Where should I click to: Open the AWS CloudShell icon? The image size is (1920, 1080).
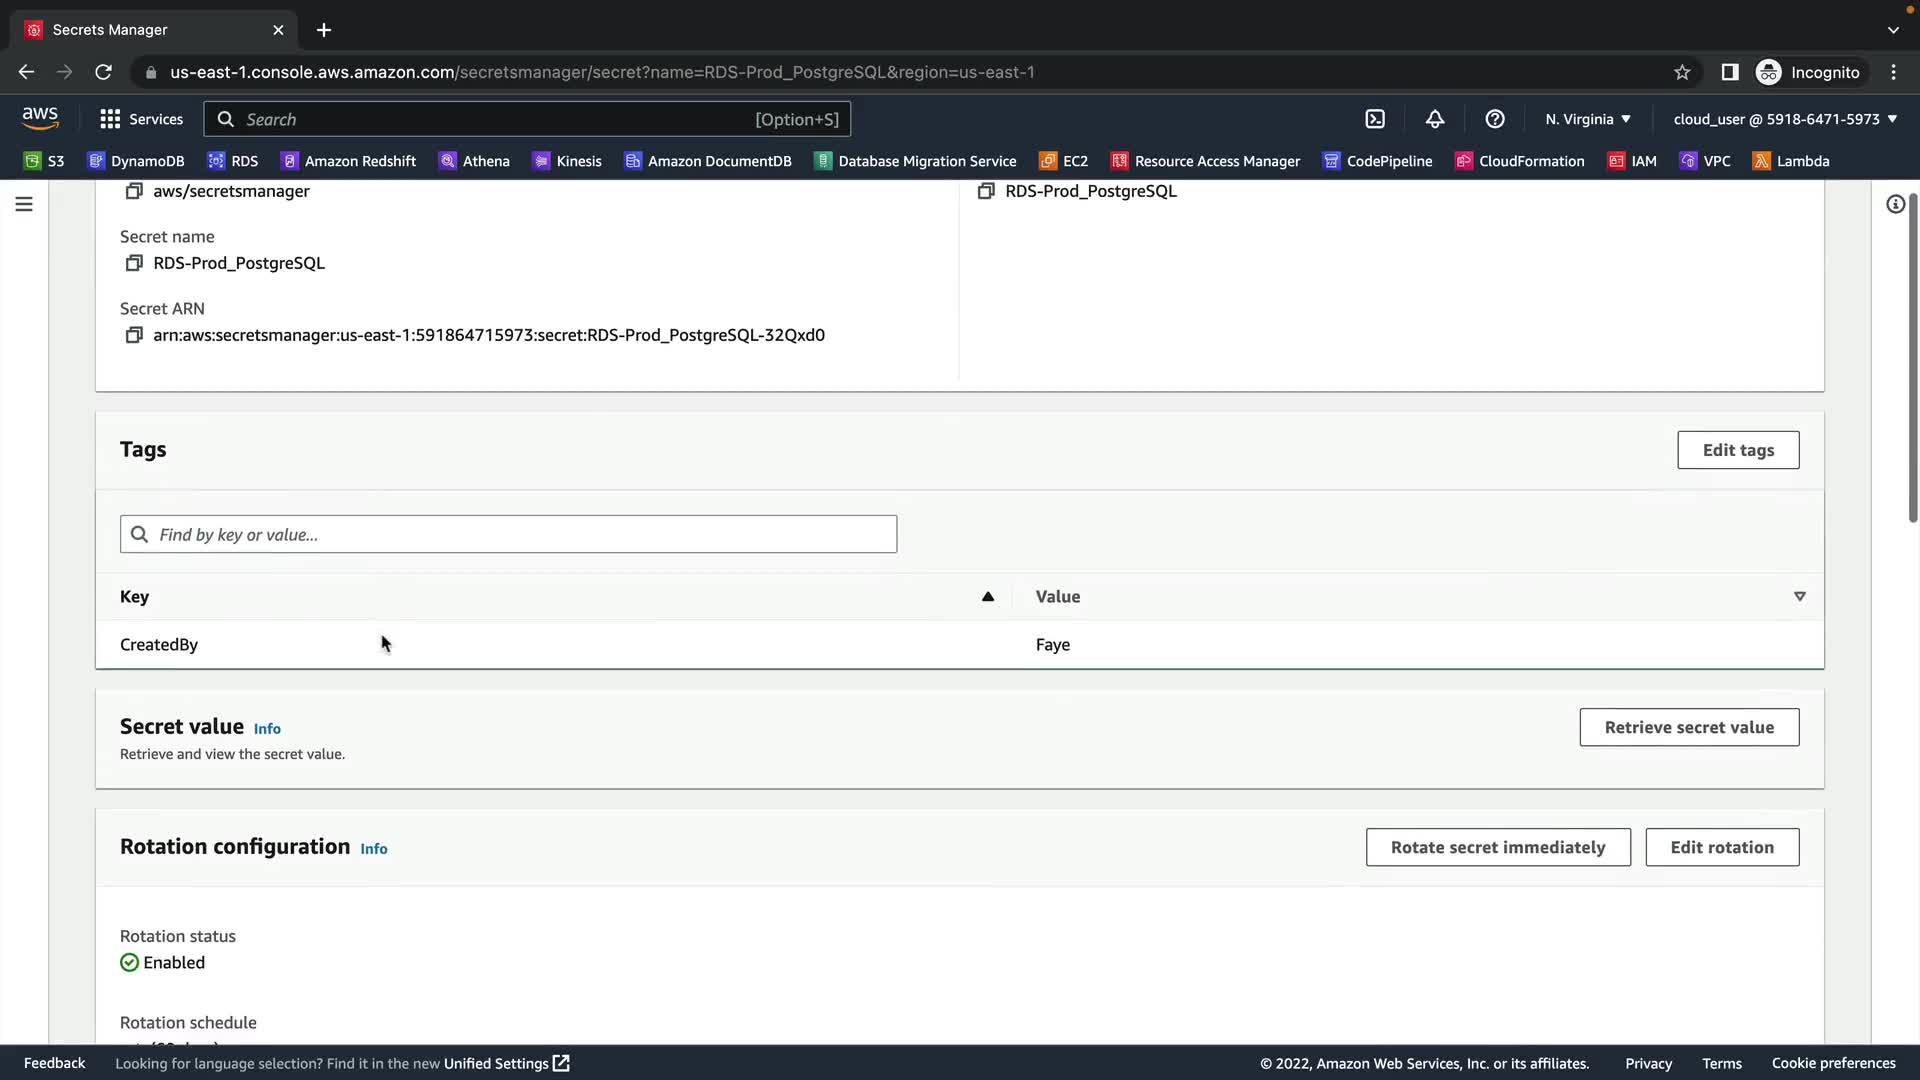[1375, 119]
